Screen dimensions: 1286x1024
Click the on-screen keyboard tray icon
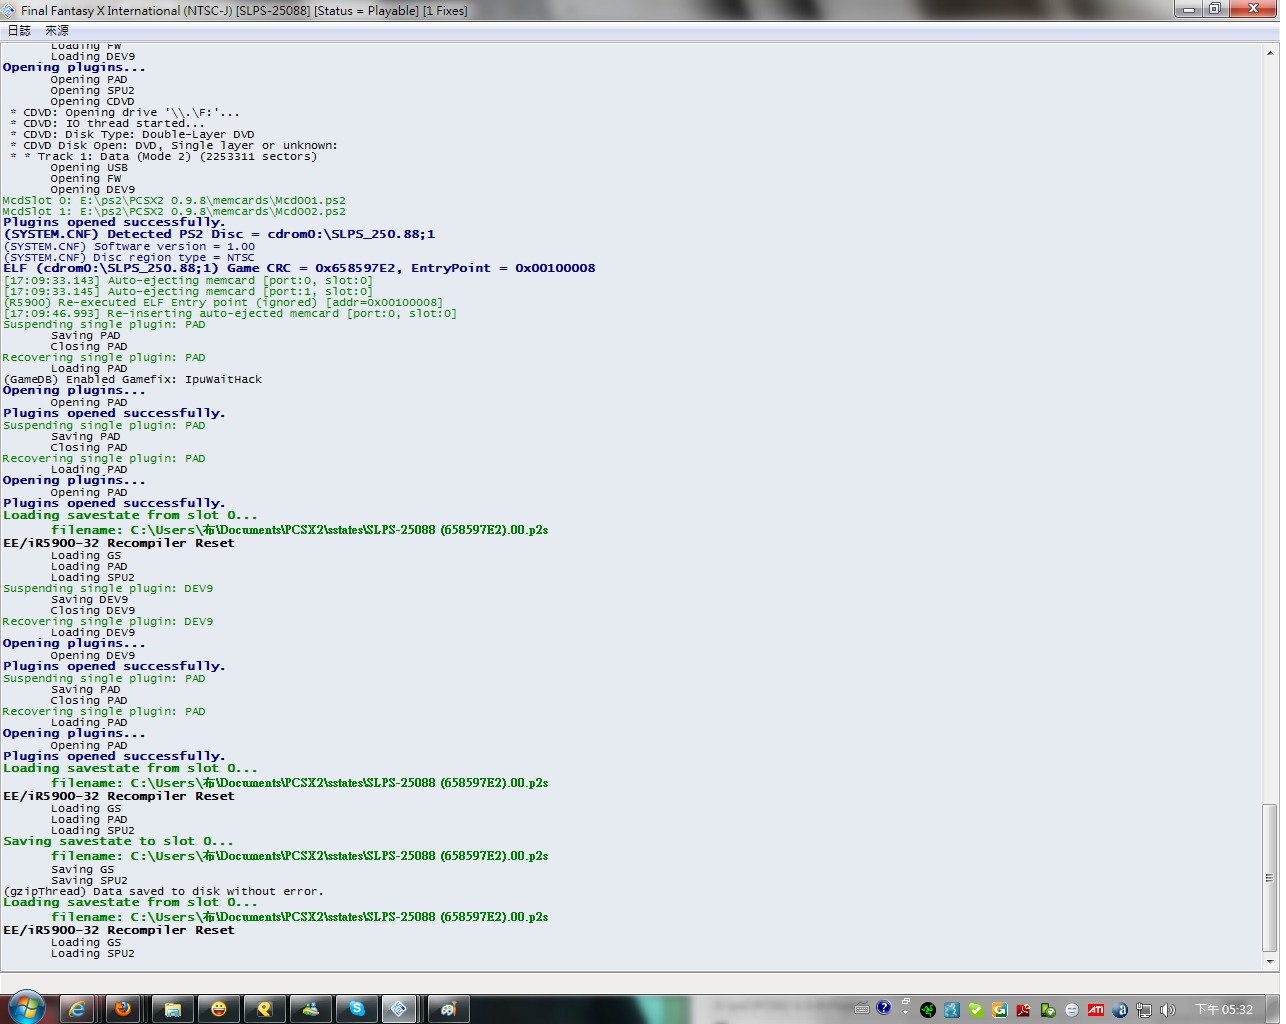click(862, 1009)
